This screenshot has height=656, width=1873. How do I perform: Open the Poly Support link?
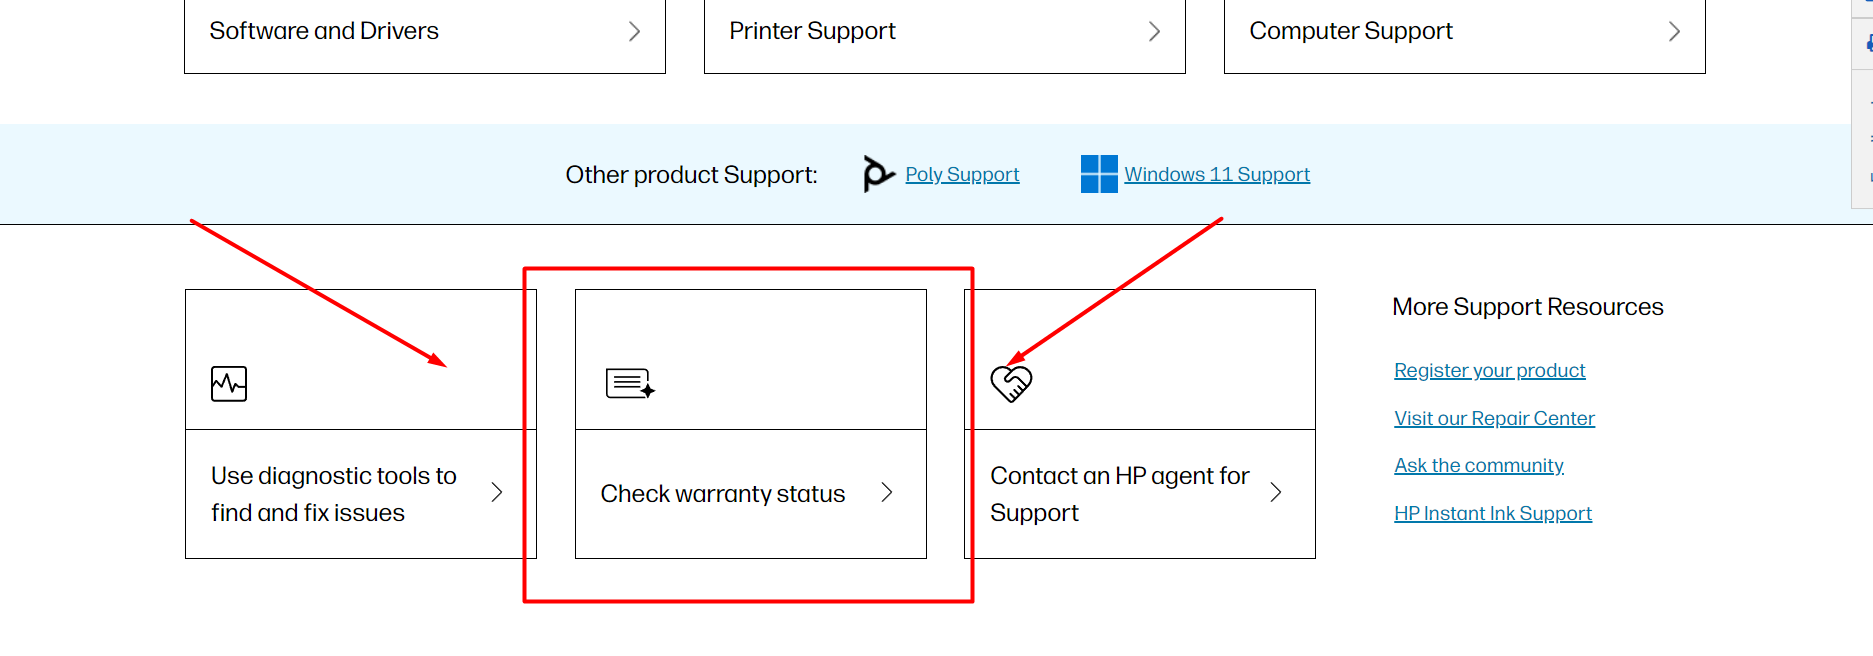tap(961, 174)
